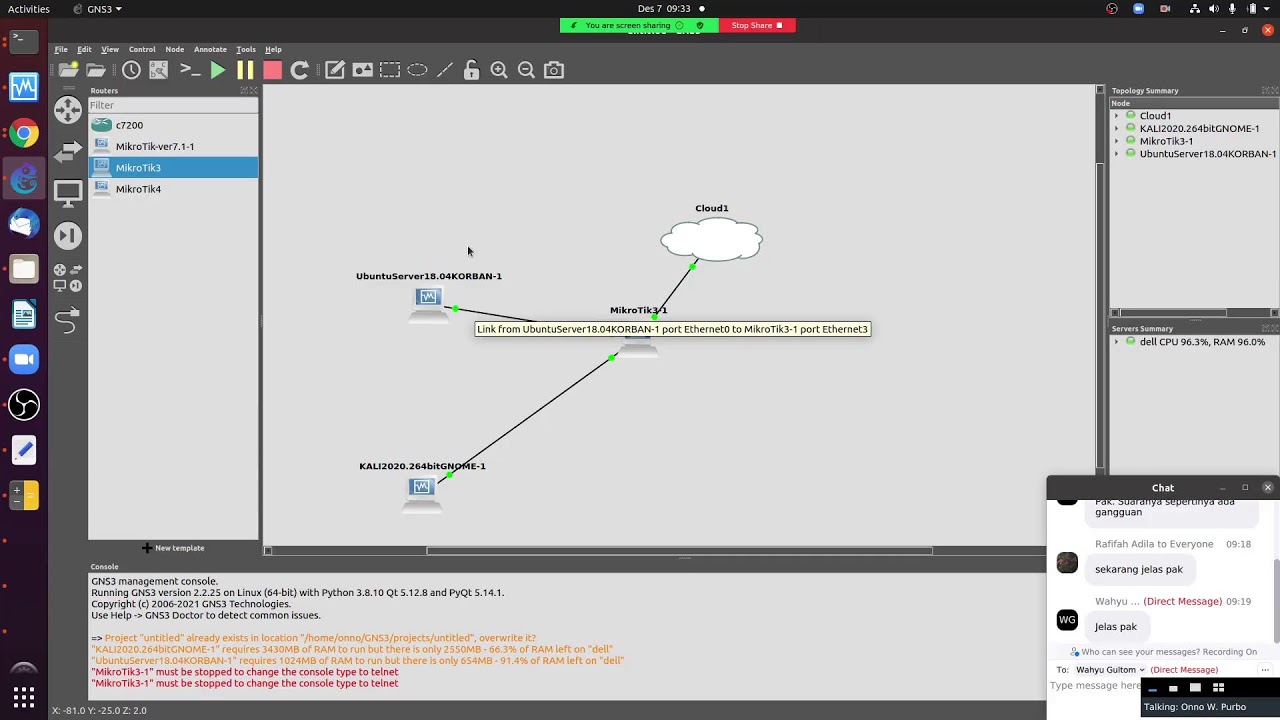This screenshot has height=720, width=1280.
Task: Select the Draw rectangle tool
Action: 390,70
